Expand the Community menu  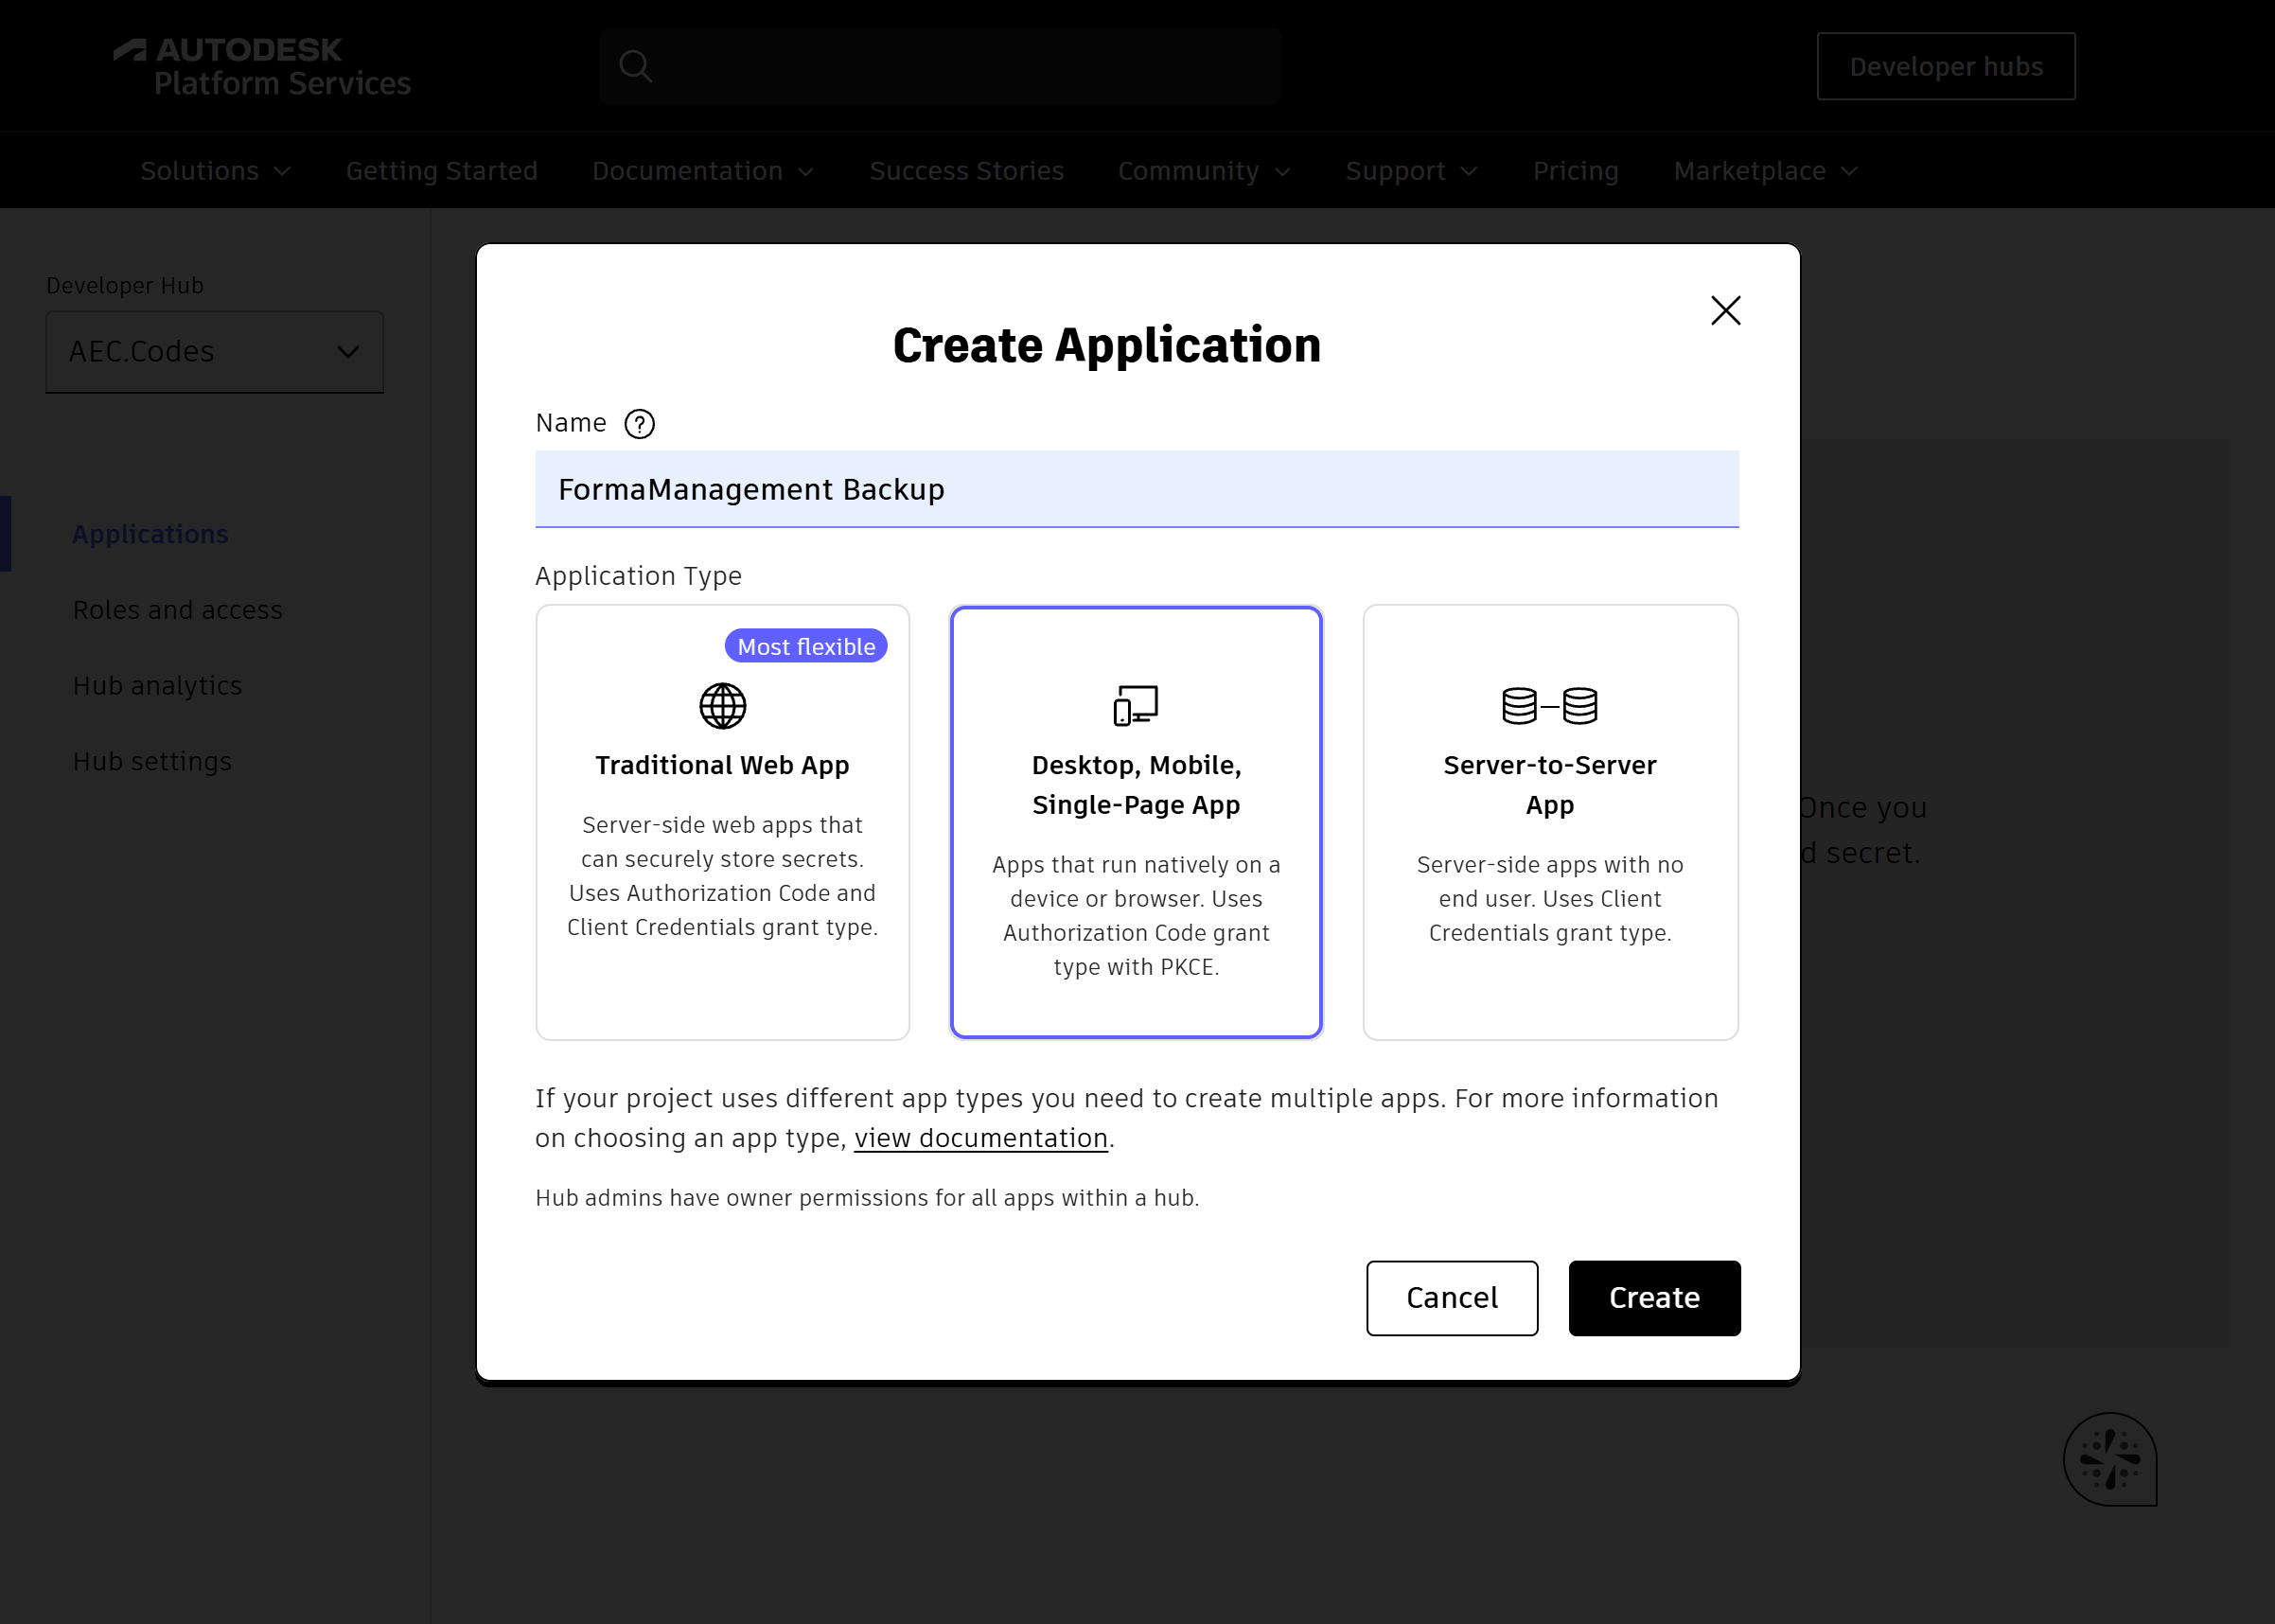1204,171
